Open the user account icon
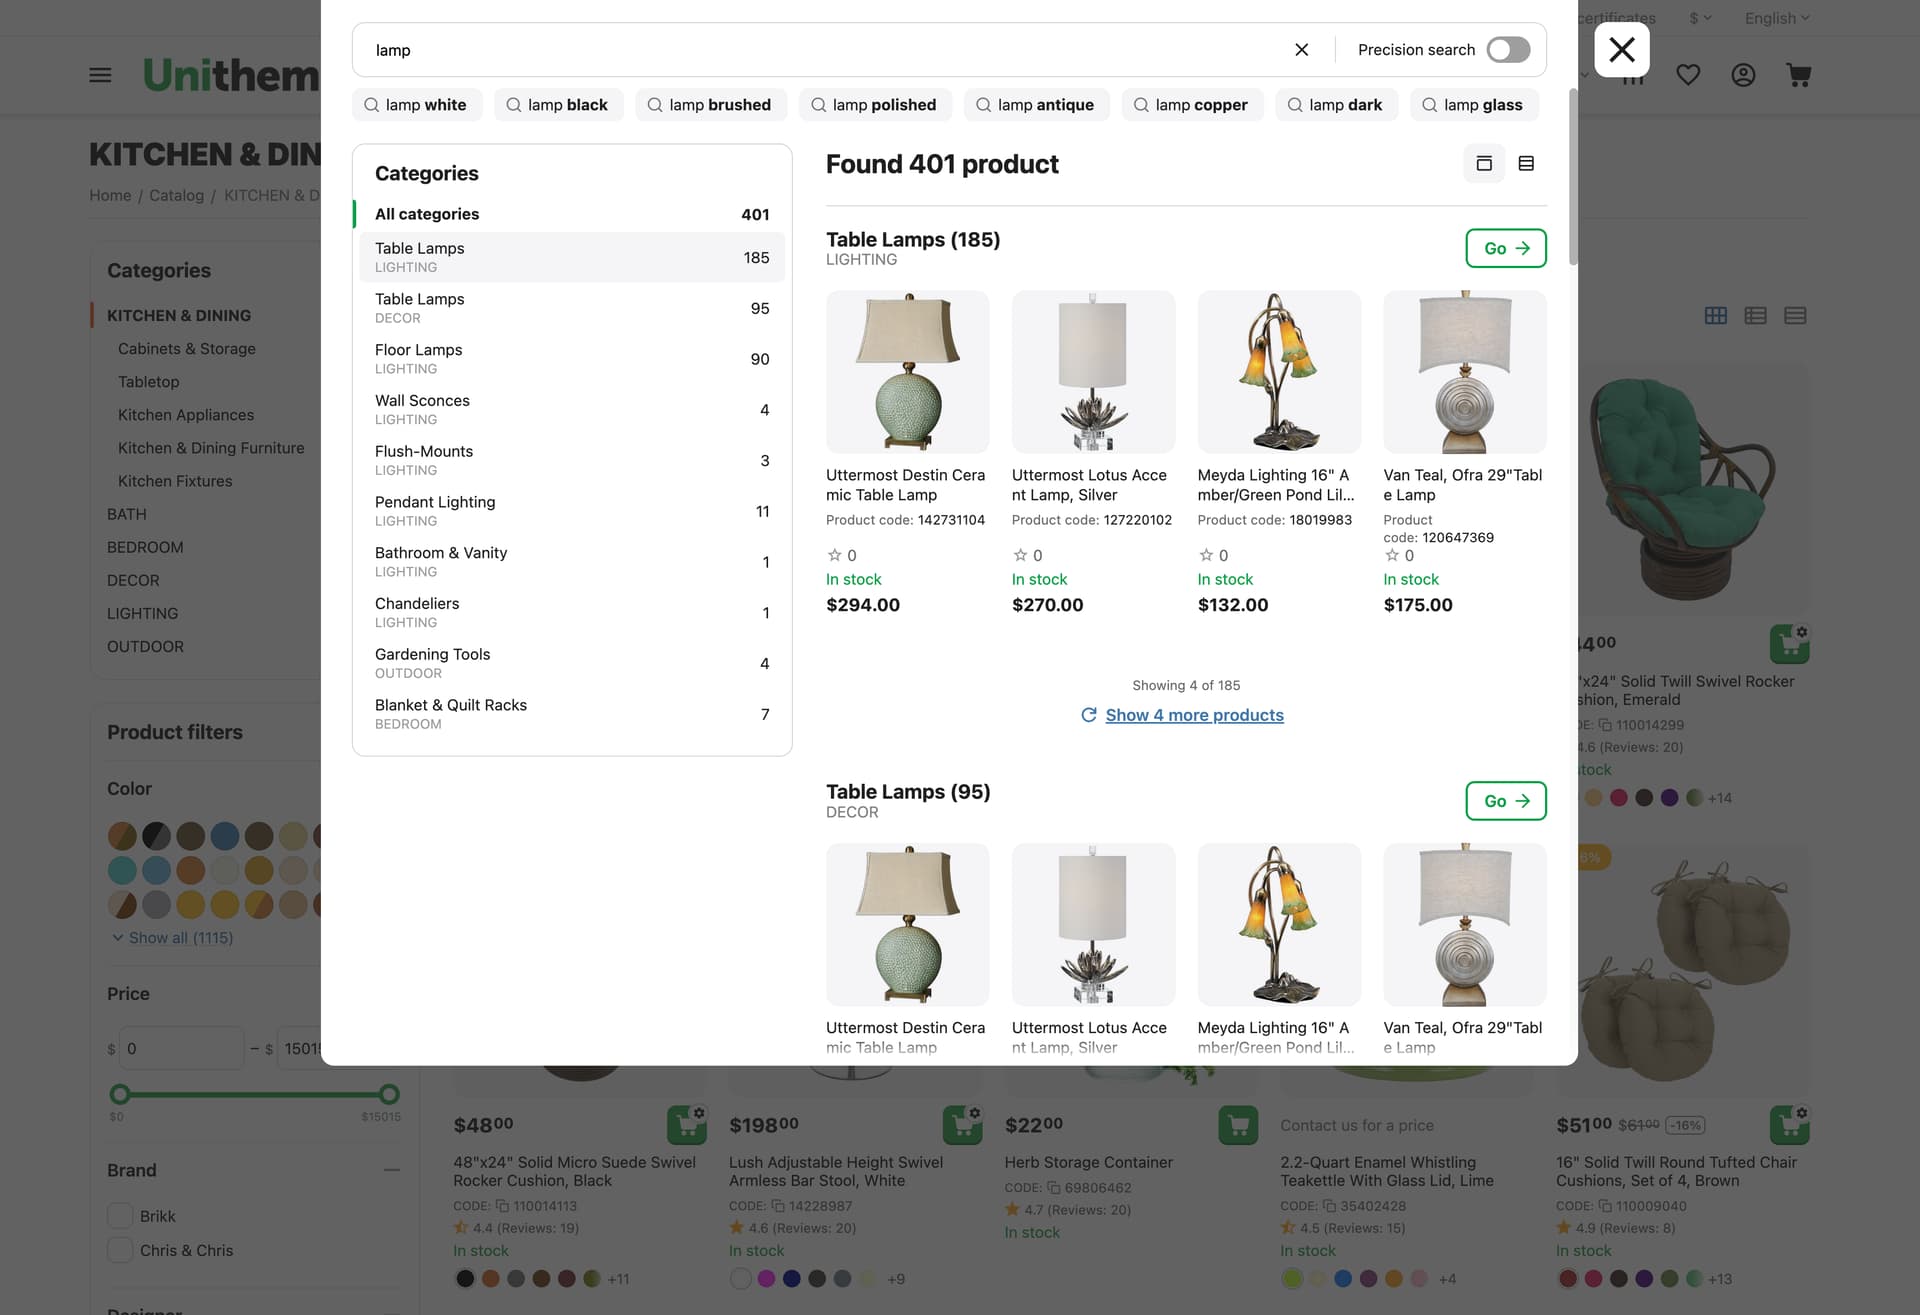Viewport: 1920px width, 1315px height. click(x=1743, y=75)
